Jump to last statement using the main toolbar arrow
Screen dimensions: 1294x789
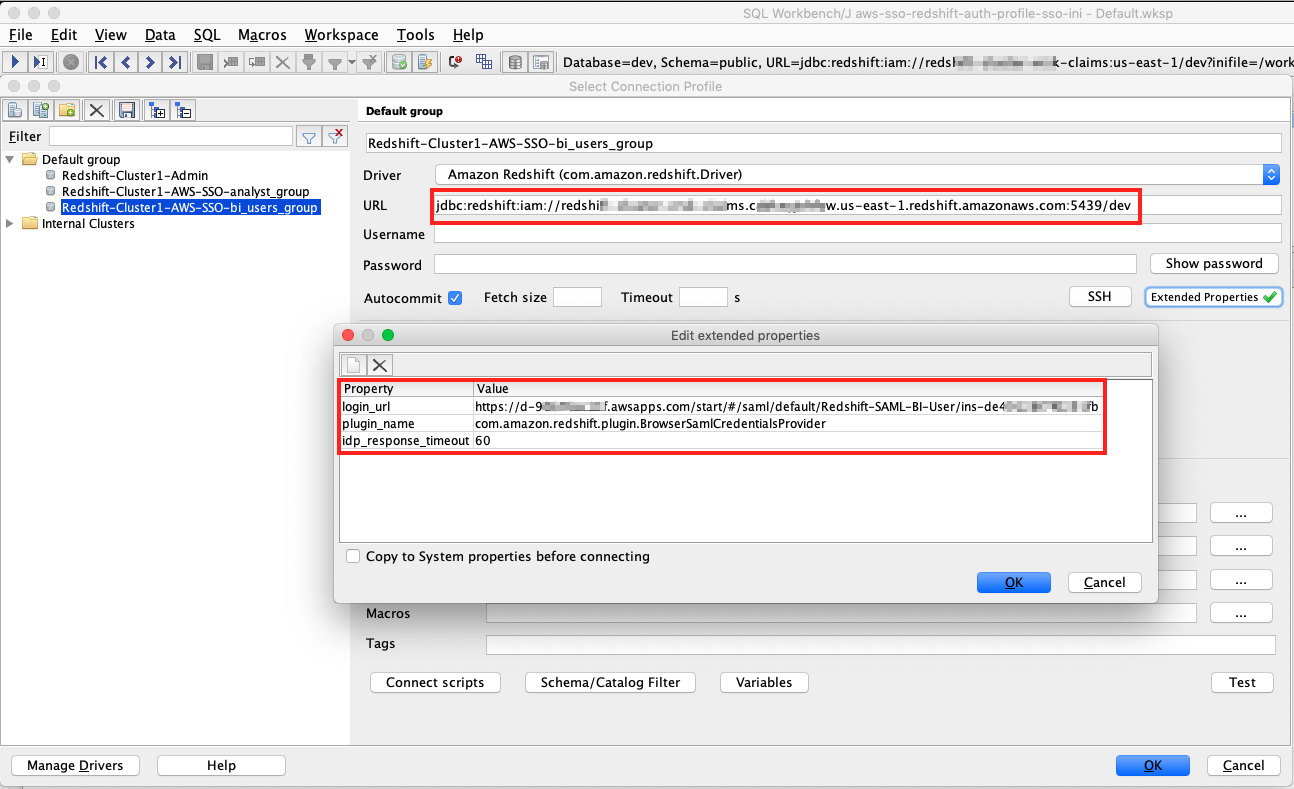(x=174, y=62)
